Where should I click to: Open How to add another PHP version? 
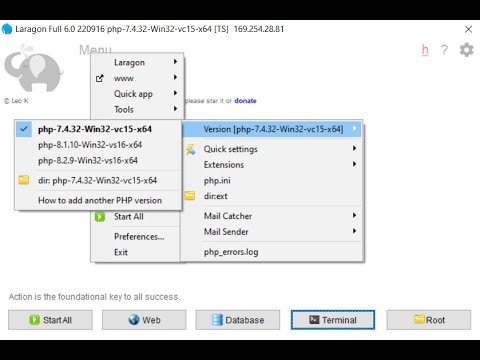point(98,200)
